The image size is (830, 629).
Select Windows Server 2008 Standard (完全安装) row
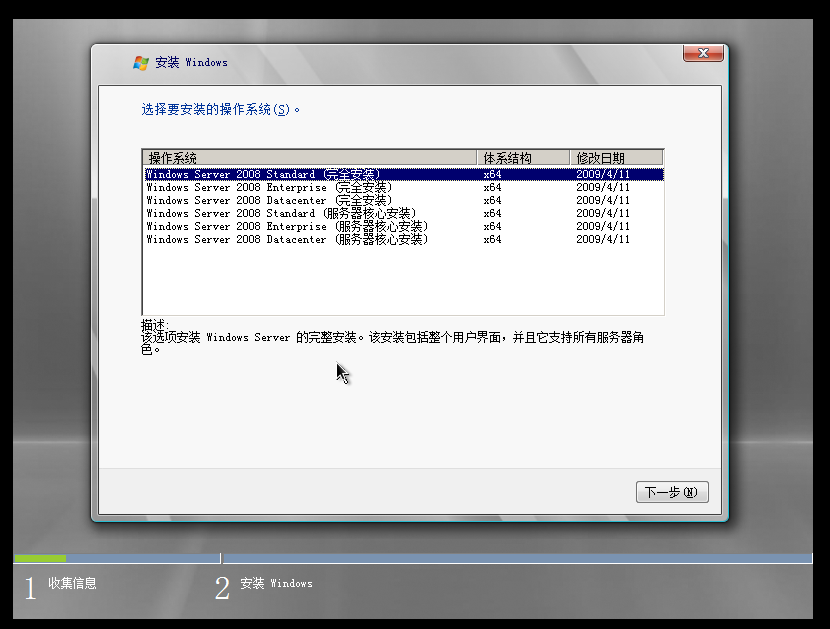coord(404,174)
